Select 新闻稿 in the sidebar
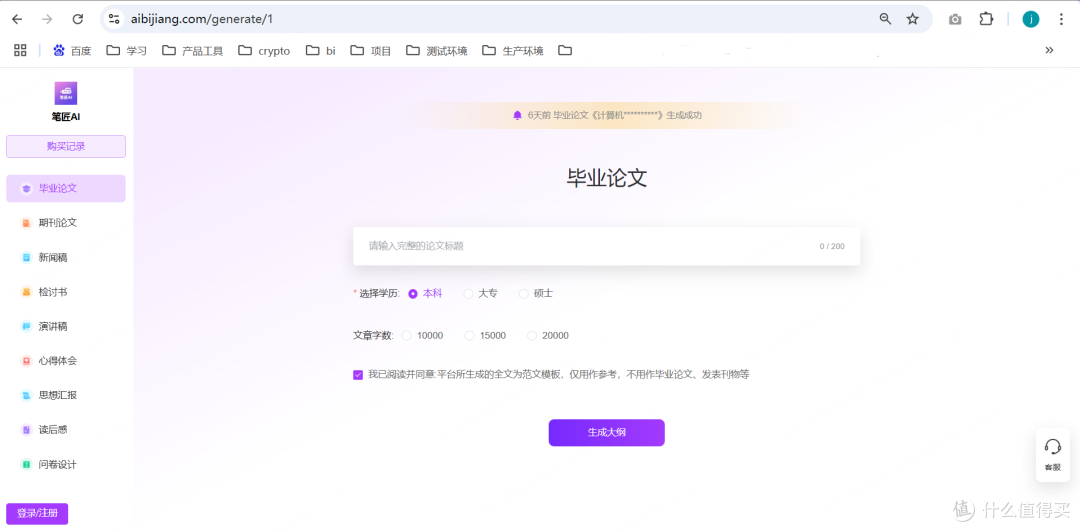The image size is (1080, 532). 66,257
